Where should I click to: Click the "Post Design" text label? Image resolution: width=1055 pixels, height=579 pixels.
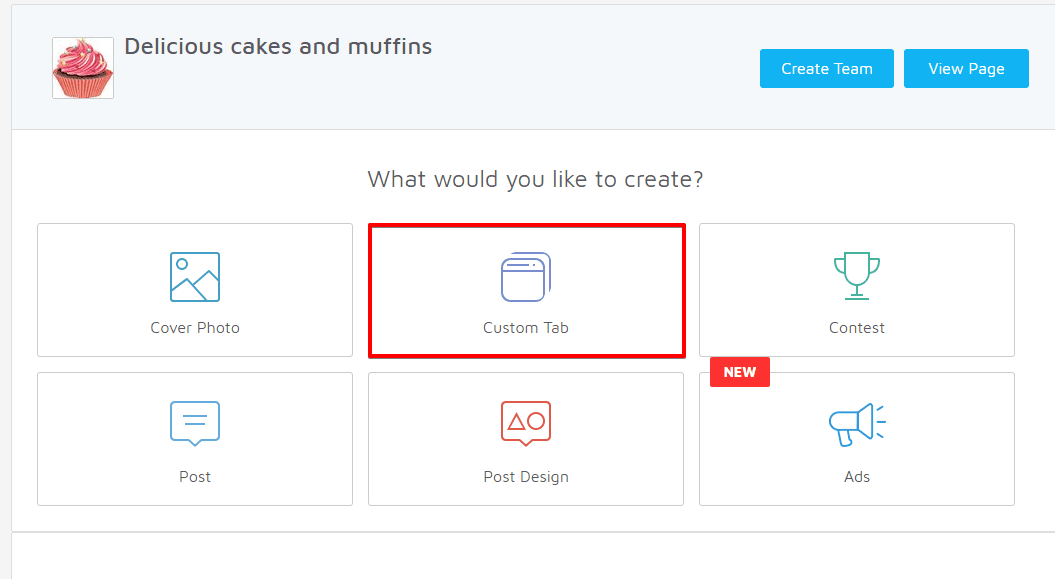526,477
